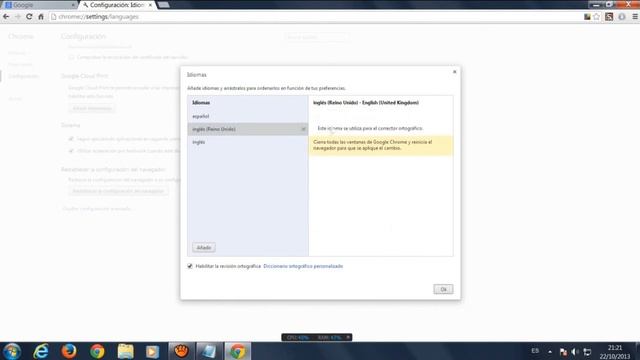Open the Windows Start button
The image size is (640, 360).
tap(12, 351)
